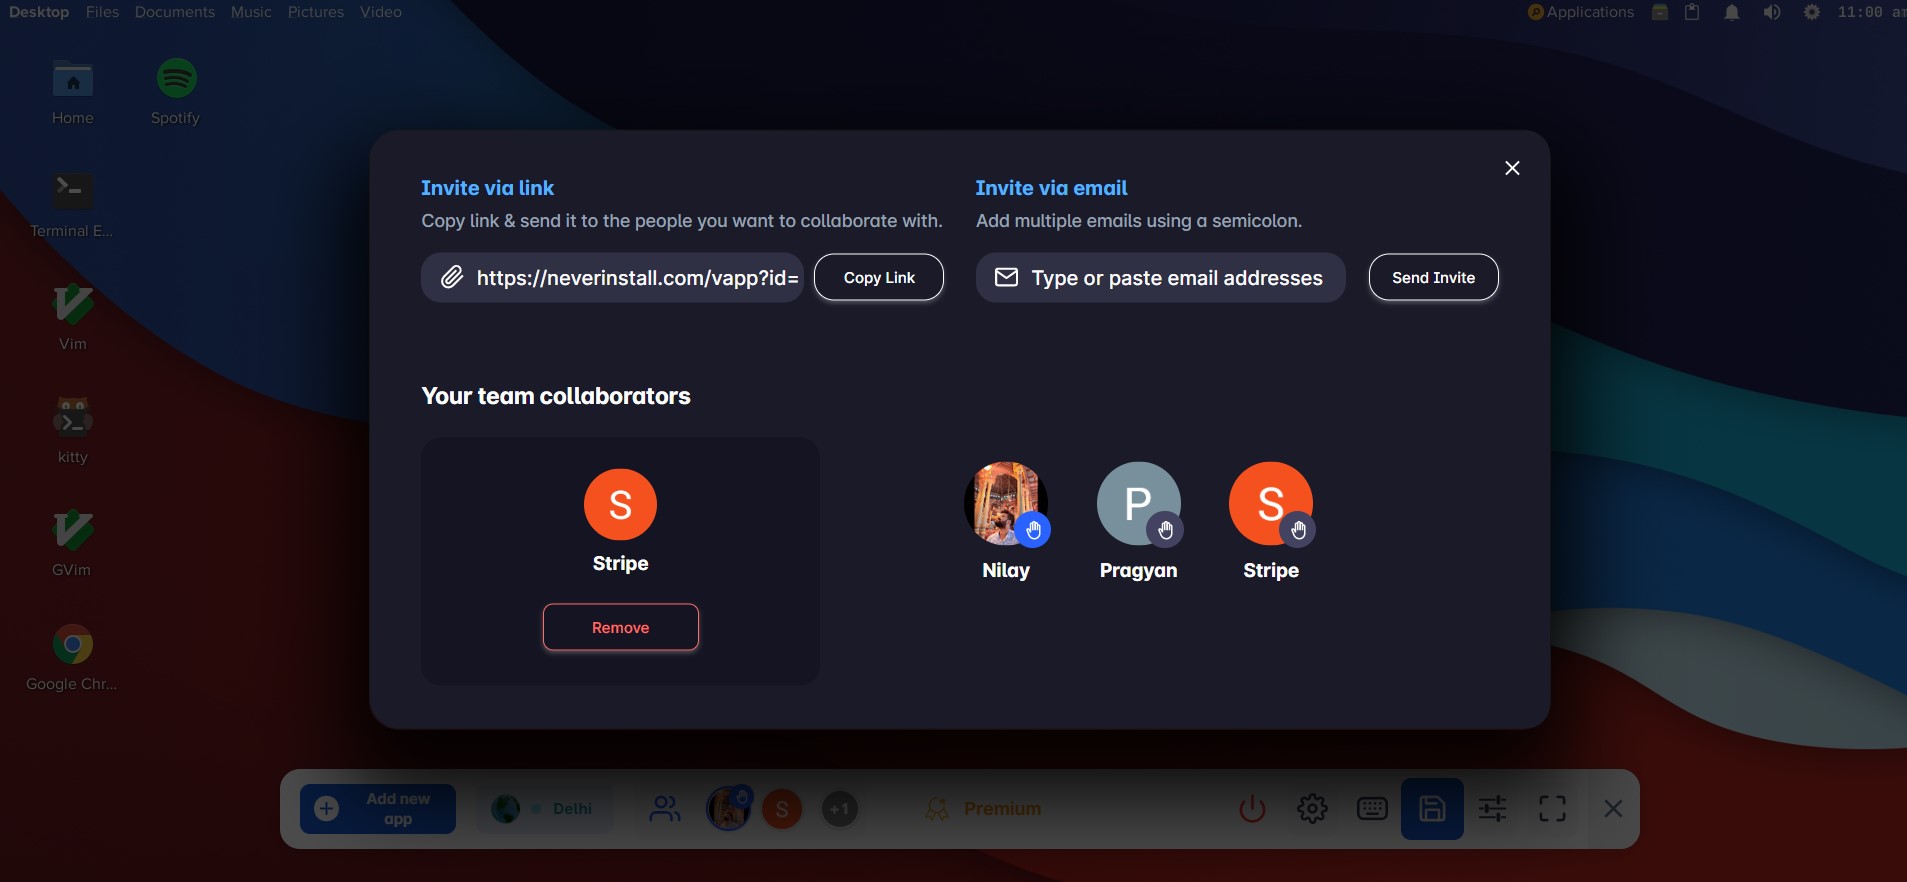The height and width of the screenshot is (882, 1907).
Task: Click the Copy Link button
Action: pyautogui.click(x=879, y=277)
